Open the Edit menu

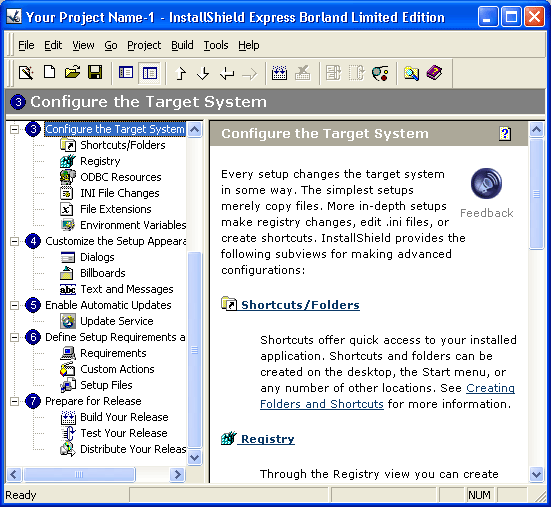point(53,45)
